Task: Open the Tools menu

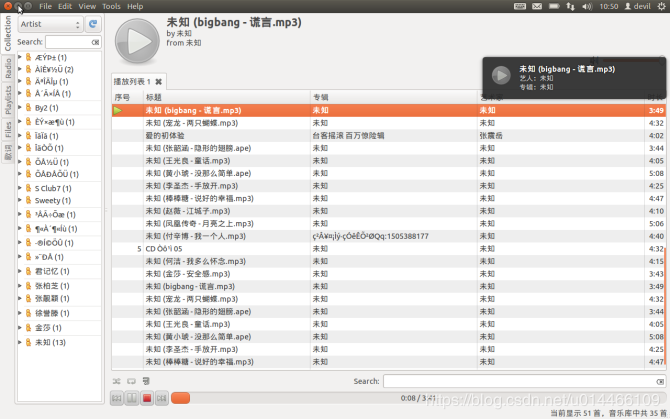Action: pos(111,6)
